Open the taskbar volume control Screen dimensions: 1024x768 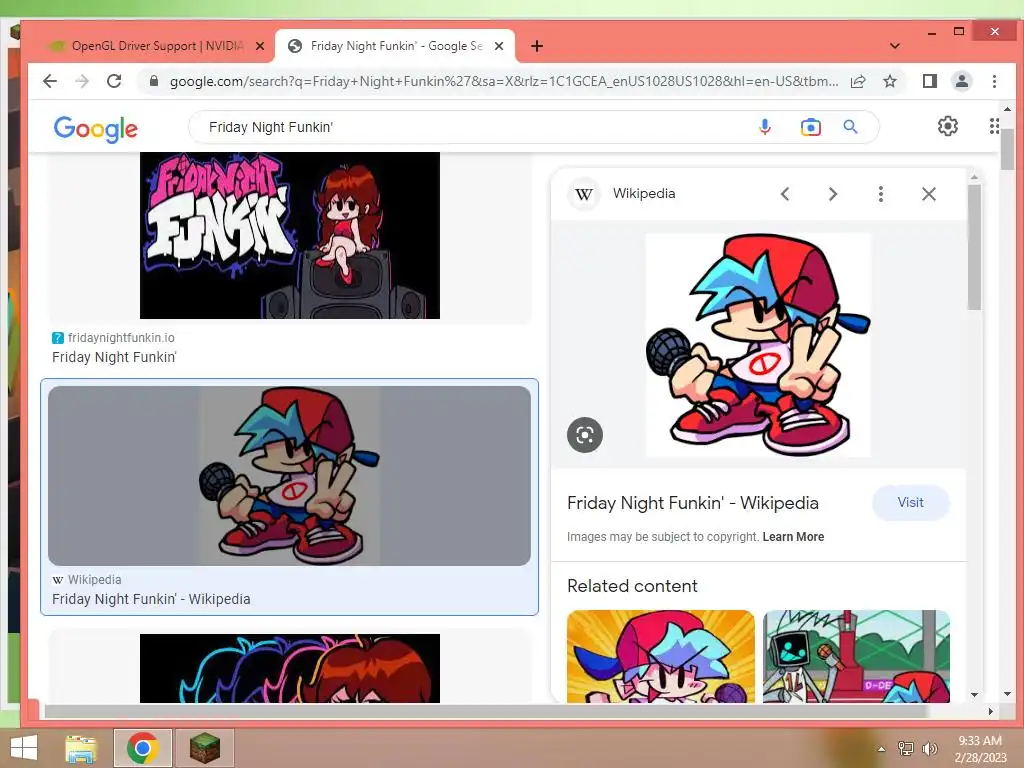coord(929,749)
